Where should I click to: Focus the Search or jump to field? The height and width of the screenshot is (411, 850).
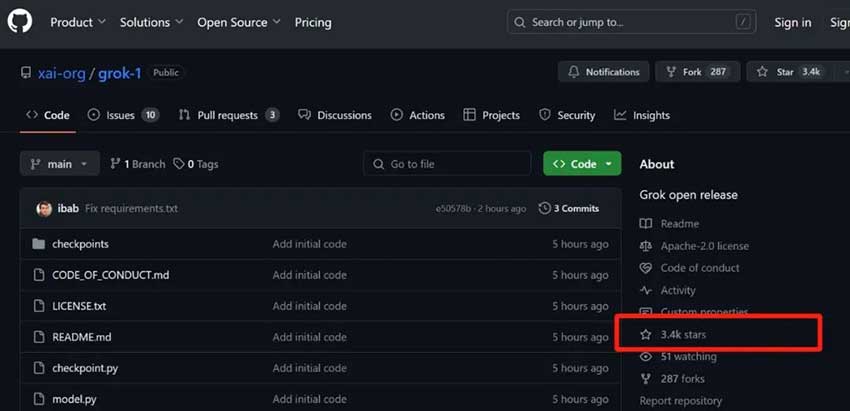coord(632,22)
